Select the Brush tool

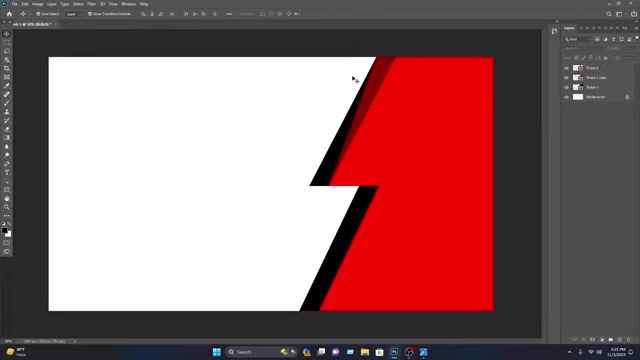click(x=7, y=103)
